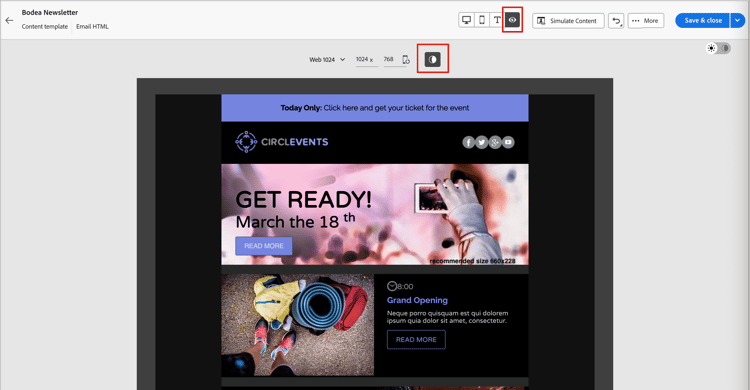
Task: Open the Twitter social icon
Action: click(482, 142)
